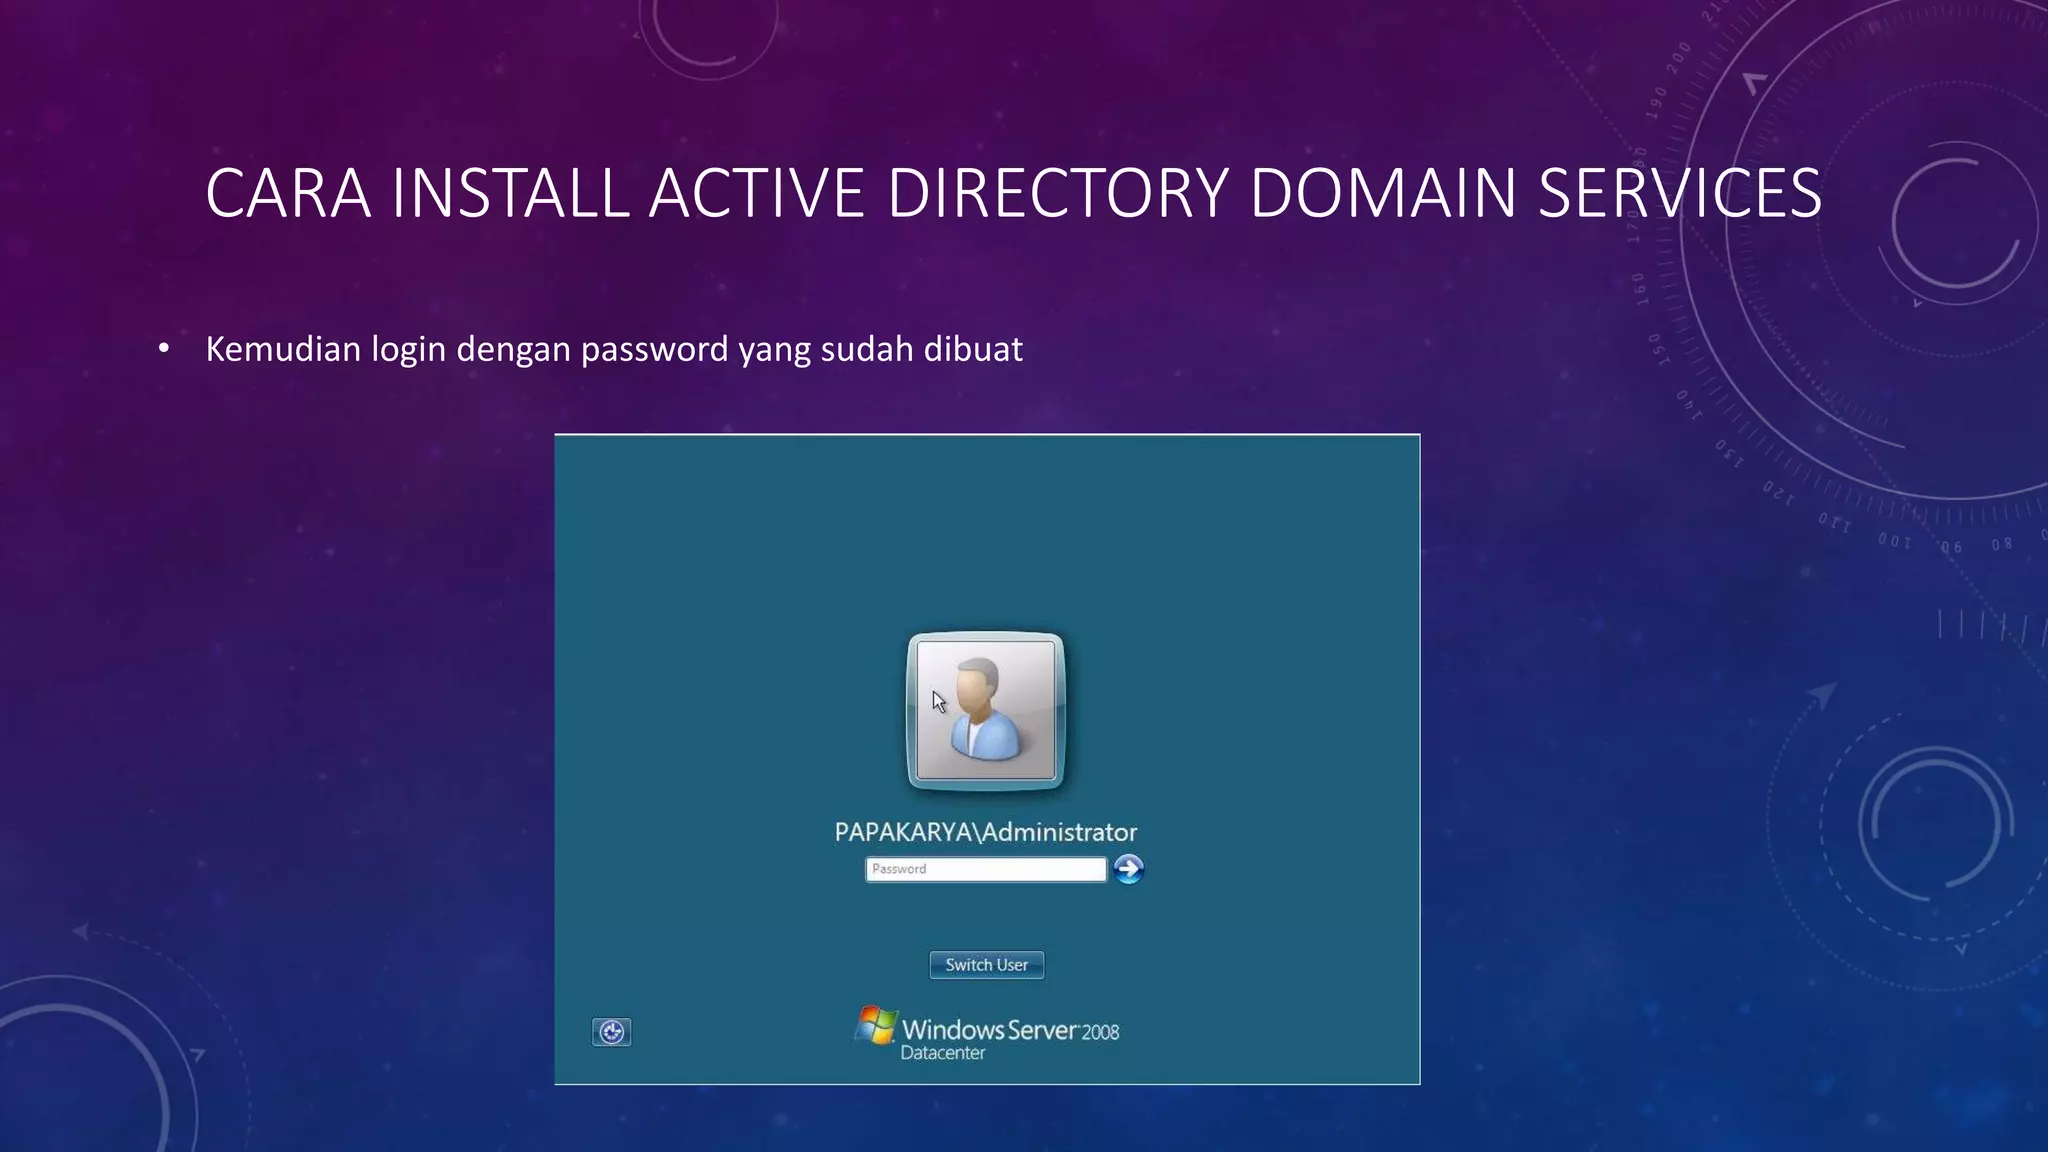Click the 'Datacenter' edition label
The width and height of the screenshot is (2048, 1152).
(x=943, y=1053)
